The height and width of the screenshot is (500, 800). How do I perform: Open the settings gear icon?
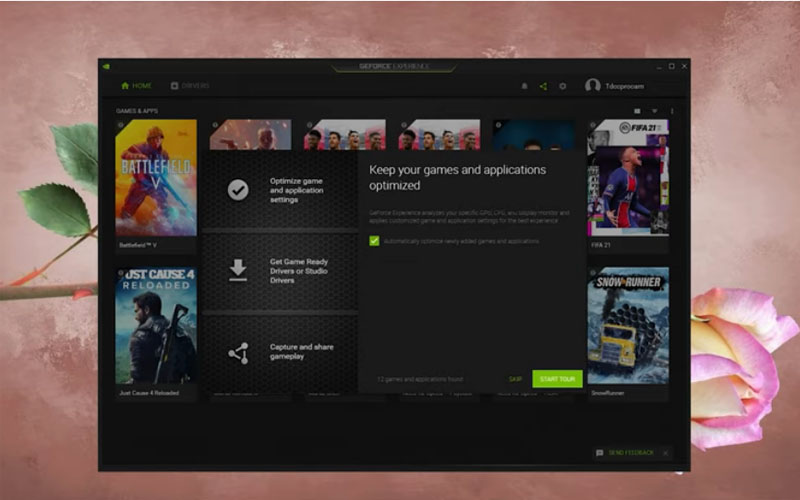pyautogui.click(x=562, y=86)
